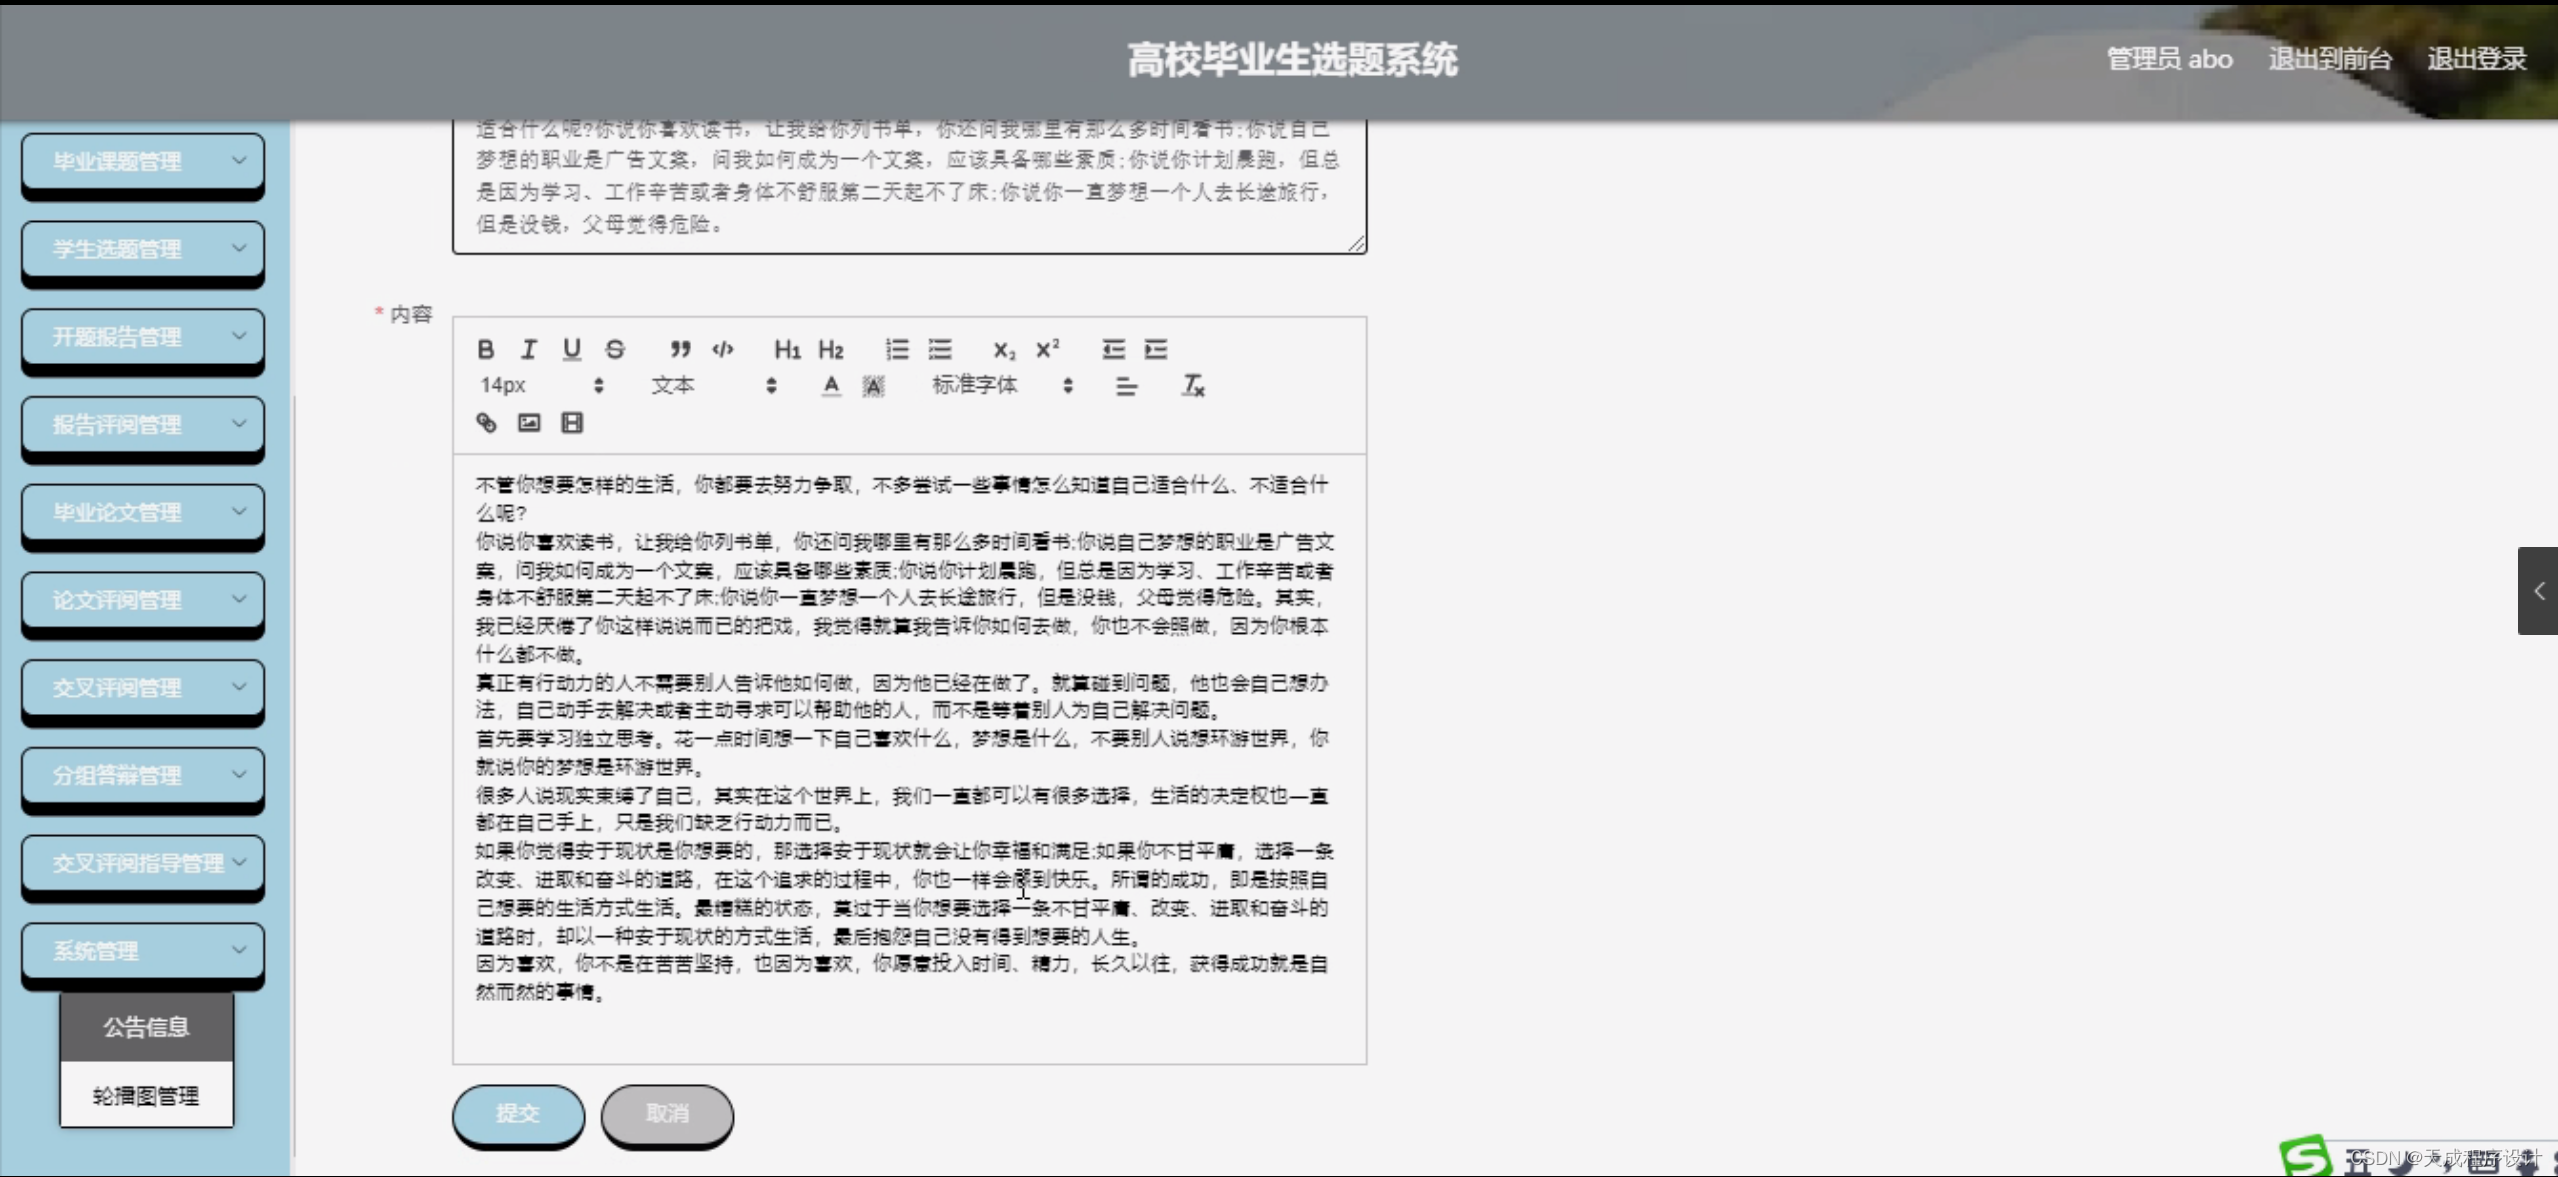This screenshot has width=2558, height=1177.
Task: Insert a blockquote using quote icon
Action: pyautogui.click(x=680, y=349)
